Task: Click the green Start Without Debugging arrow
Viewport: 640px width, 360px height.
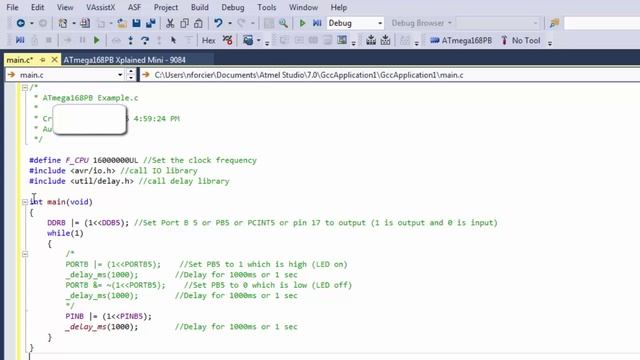Action: [x=302, y=23]
